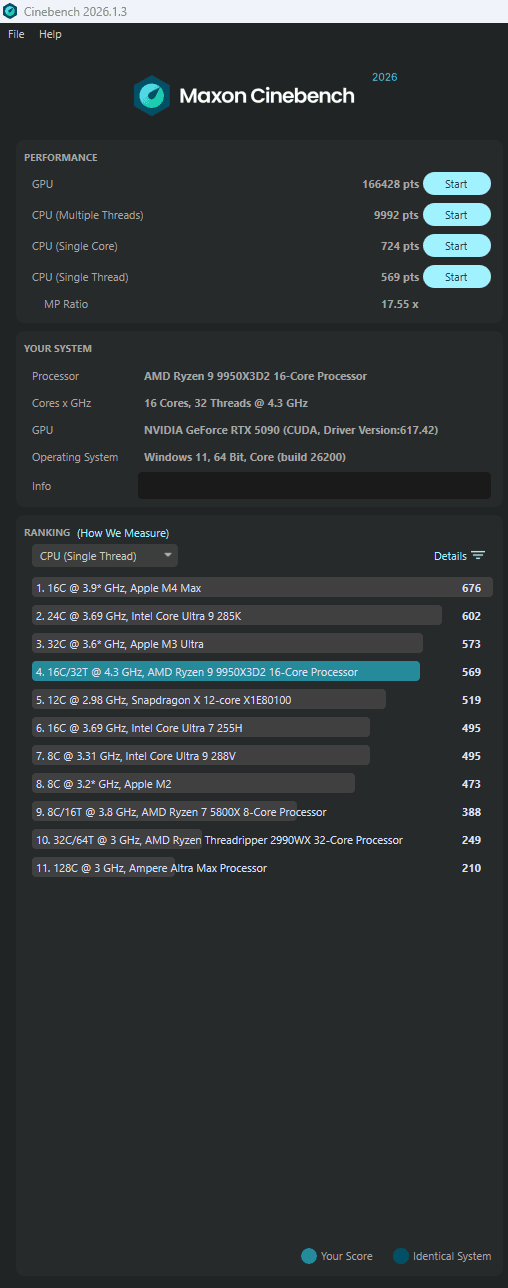This screenshot has width=508, height=1288.
Task: Click the PERFORMANCE section heading
Action: tap(61, 158)
